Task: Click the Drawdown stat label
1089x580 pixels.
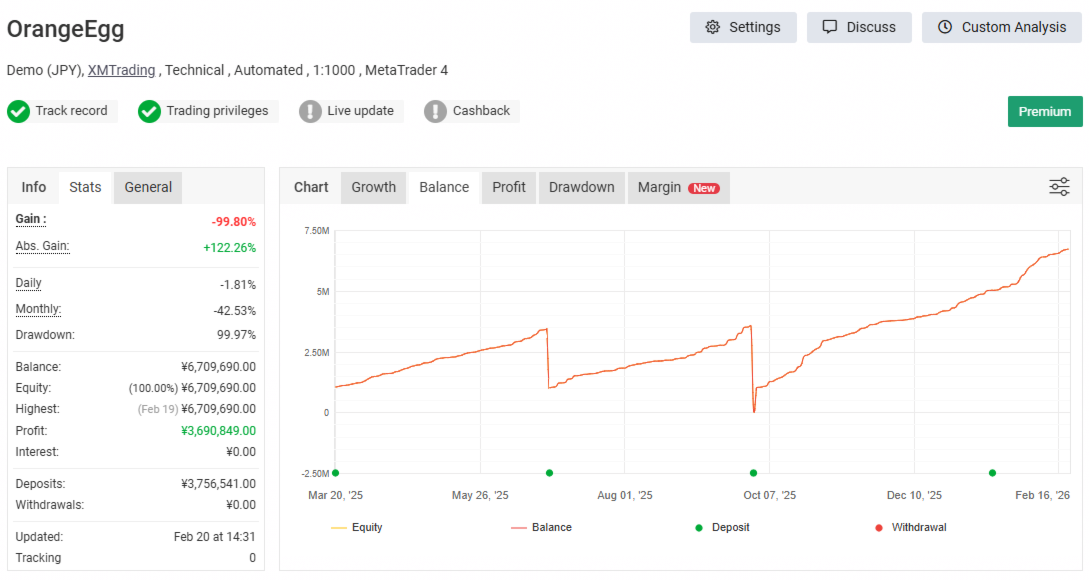Action: [x=45, y=335]
